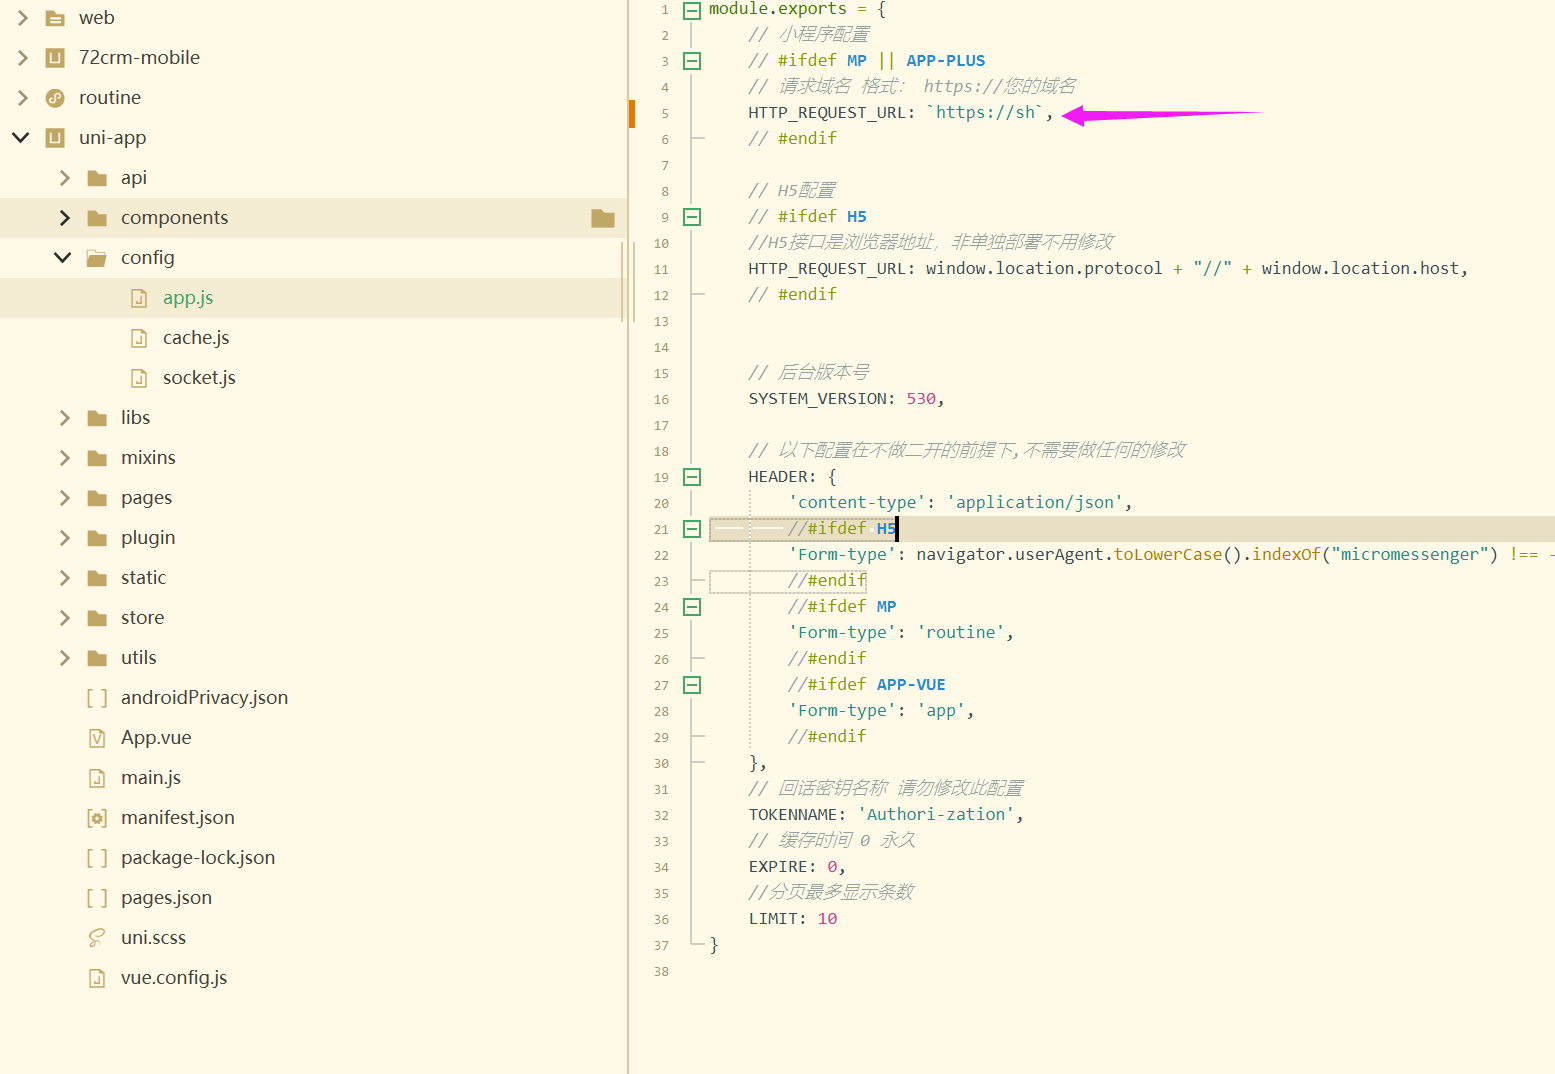
Task: Fold module.exports block at line 1
Action: pos(692,10)
